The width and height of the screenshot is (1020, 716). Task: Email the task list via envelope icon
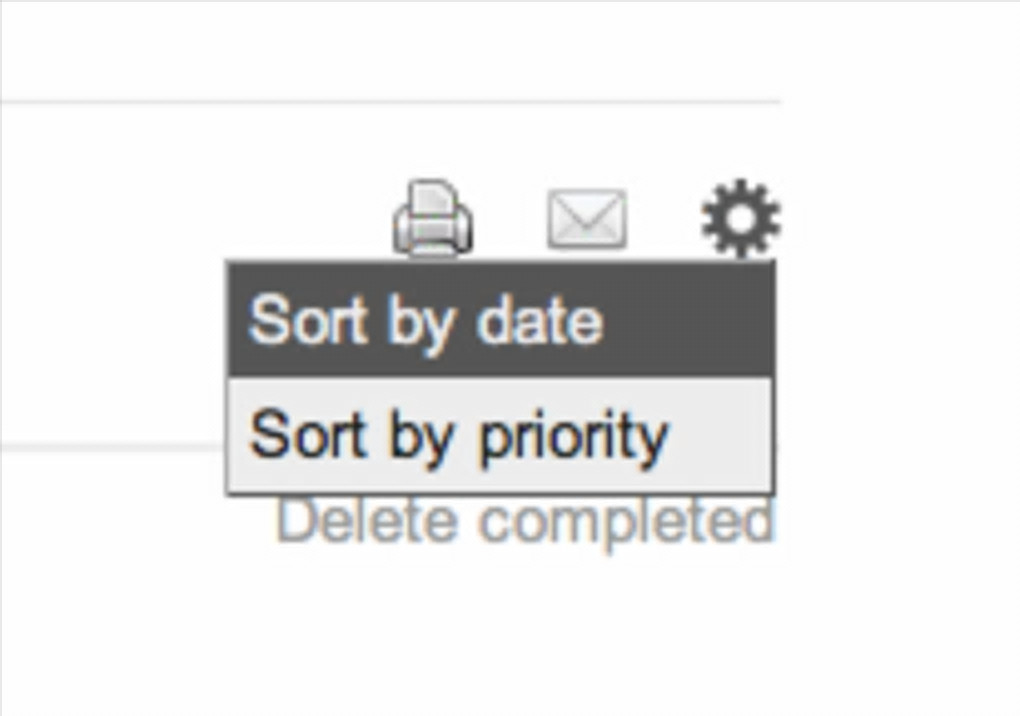click(587, 218)
